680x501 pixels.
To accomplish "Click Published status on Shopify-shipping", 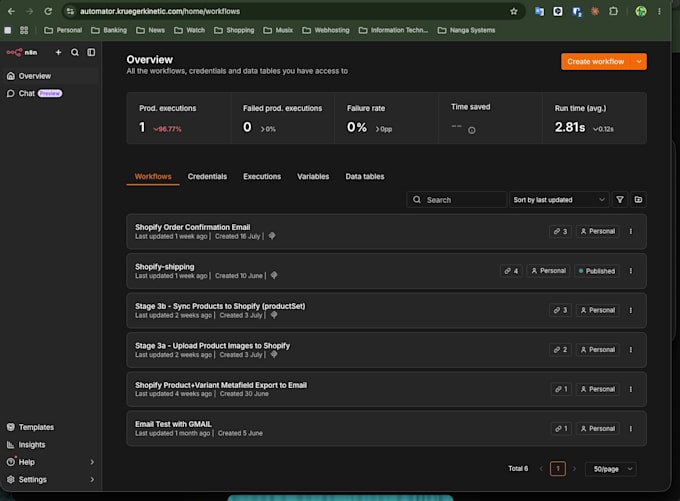I will [597, 271].
